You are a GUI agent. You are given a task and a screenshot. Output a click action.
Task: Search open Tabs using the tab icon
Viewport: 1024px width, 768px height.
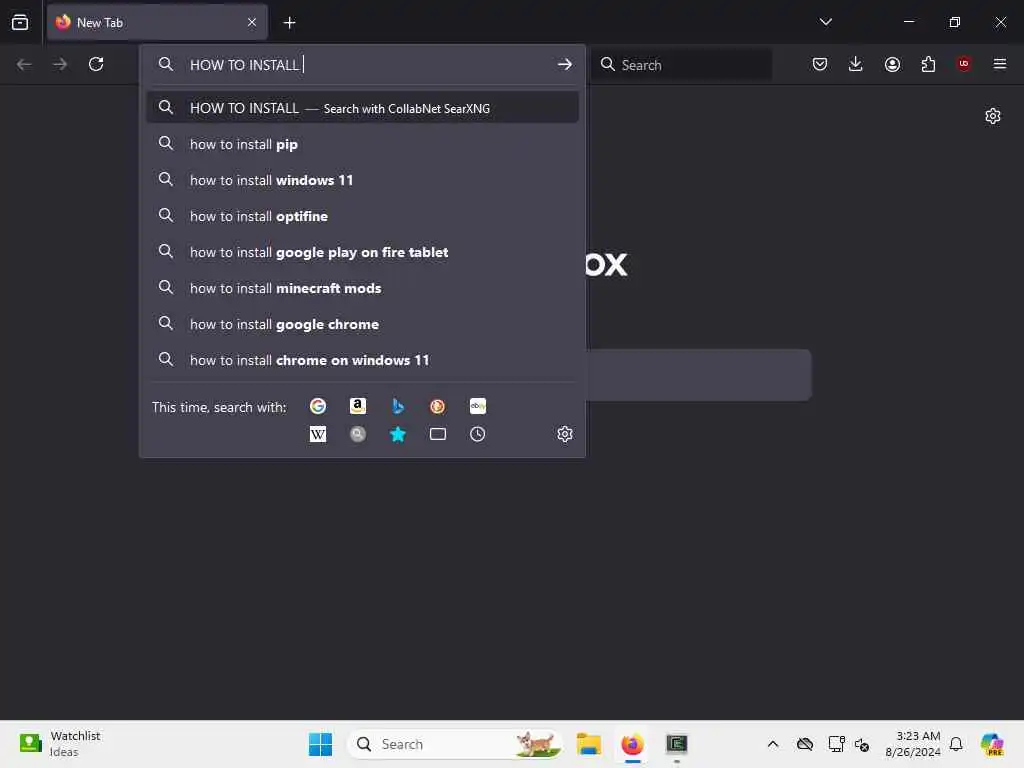click(x=438, y=434)
